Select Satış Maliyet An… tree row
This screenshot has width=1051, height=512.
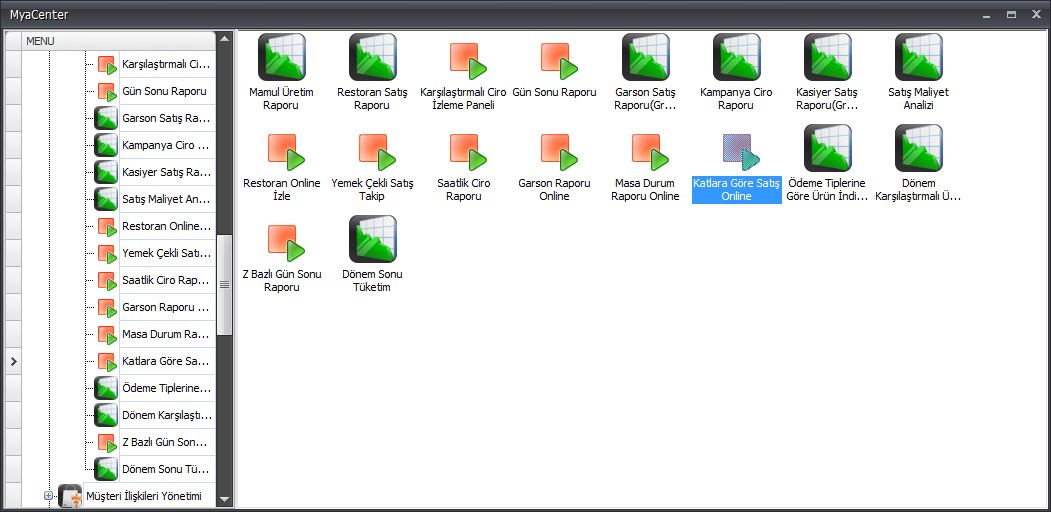point(167,199)
